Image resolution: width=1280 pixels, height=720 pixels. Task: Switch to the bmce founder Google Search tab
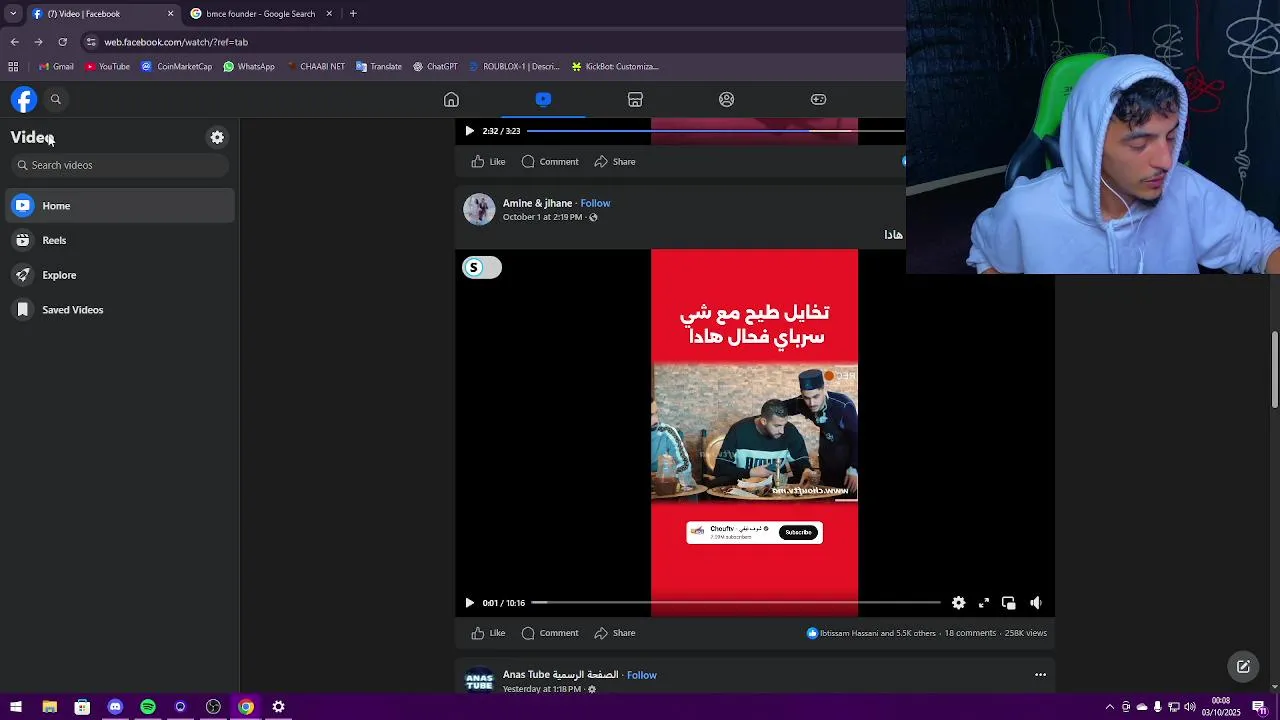tap(260, 14)
